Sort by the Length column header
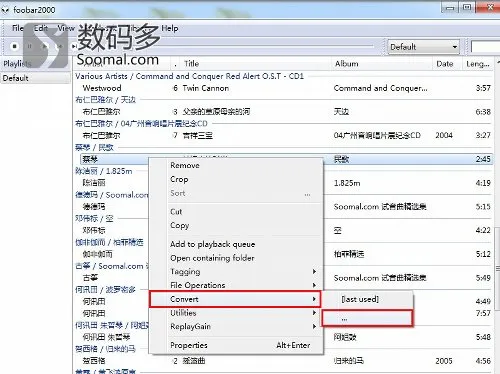The width and height of the screenshot is (500, 374). point(477,64)
